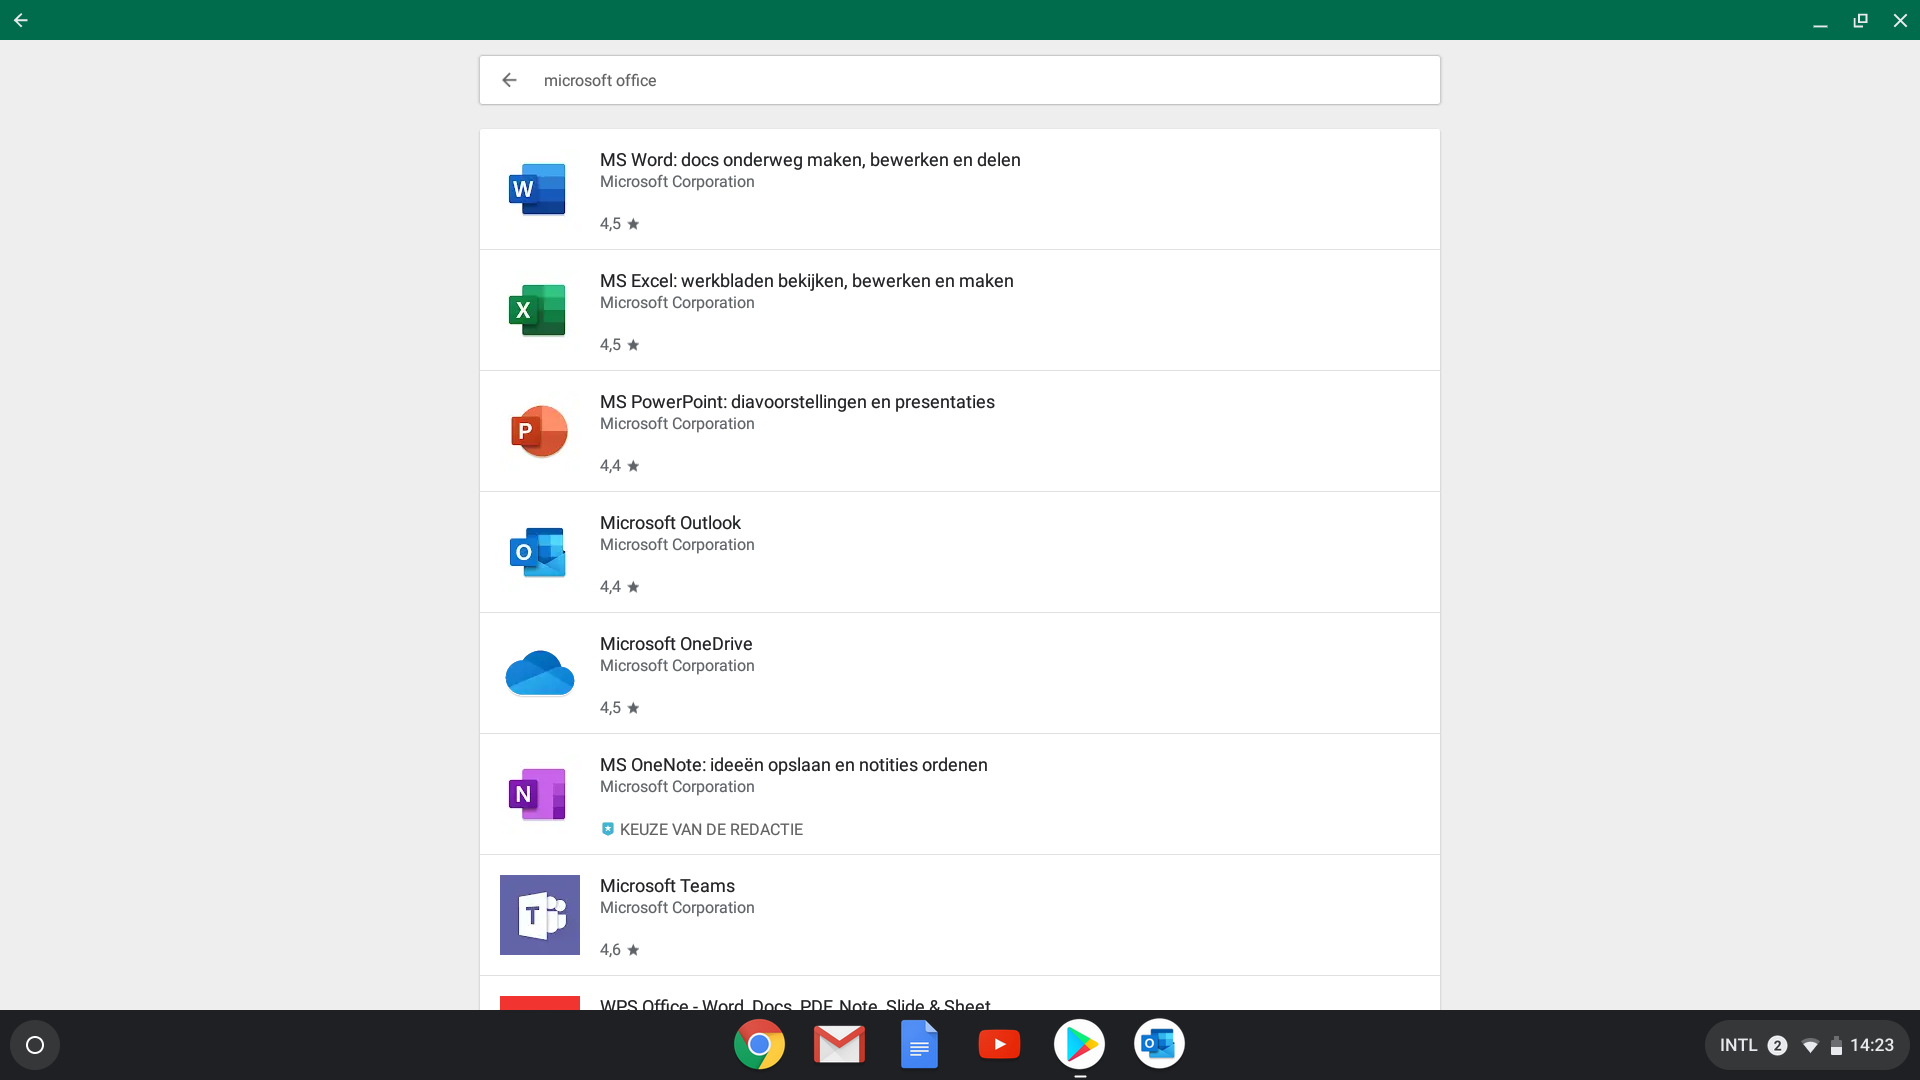Open the Microsoft OneDrive cloud icon
The image size is (1920, 1080).
(x=540, y=673)
